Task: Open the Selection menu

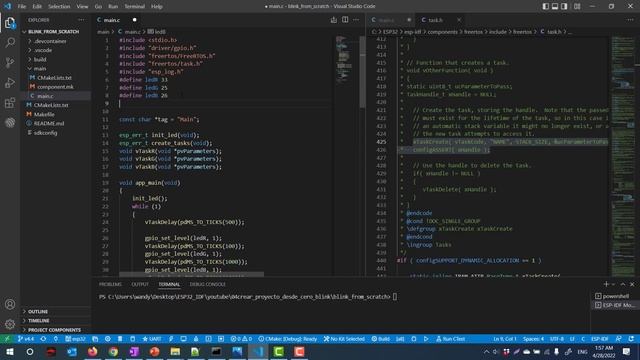Action: click(59, 6)
